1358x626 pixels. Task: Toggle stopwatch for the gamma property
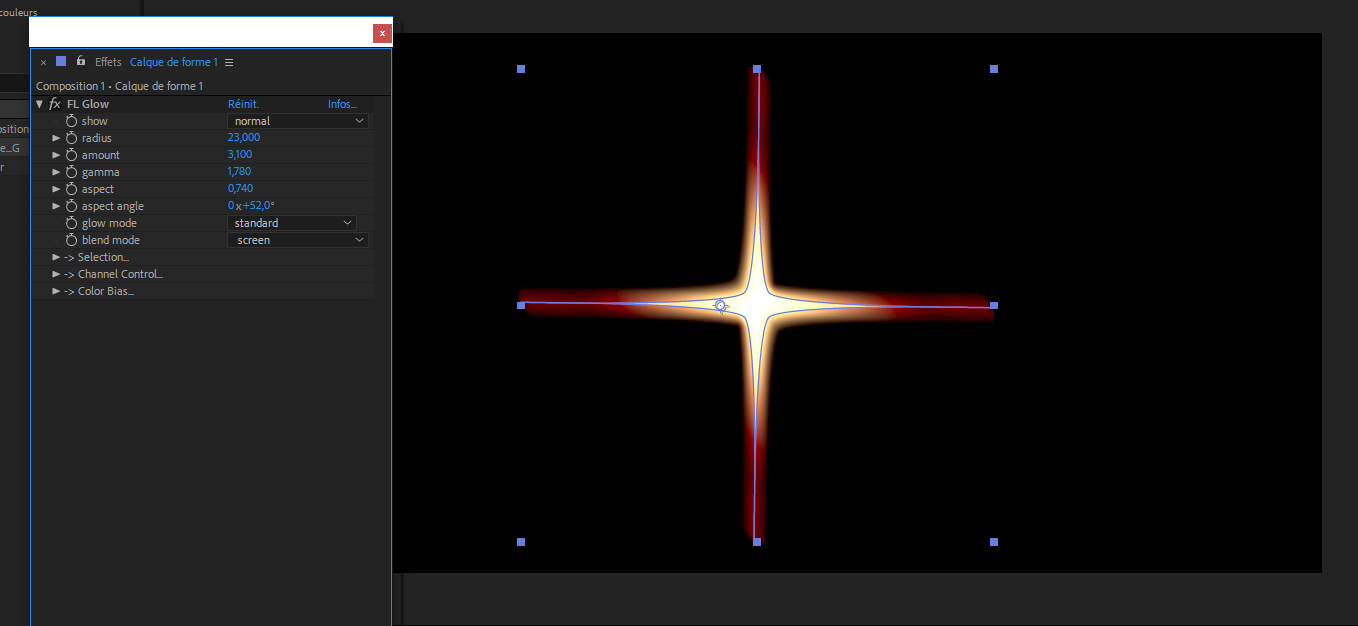pyautogui.click(x=71, y=172)
